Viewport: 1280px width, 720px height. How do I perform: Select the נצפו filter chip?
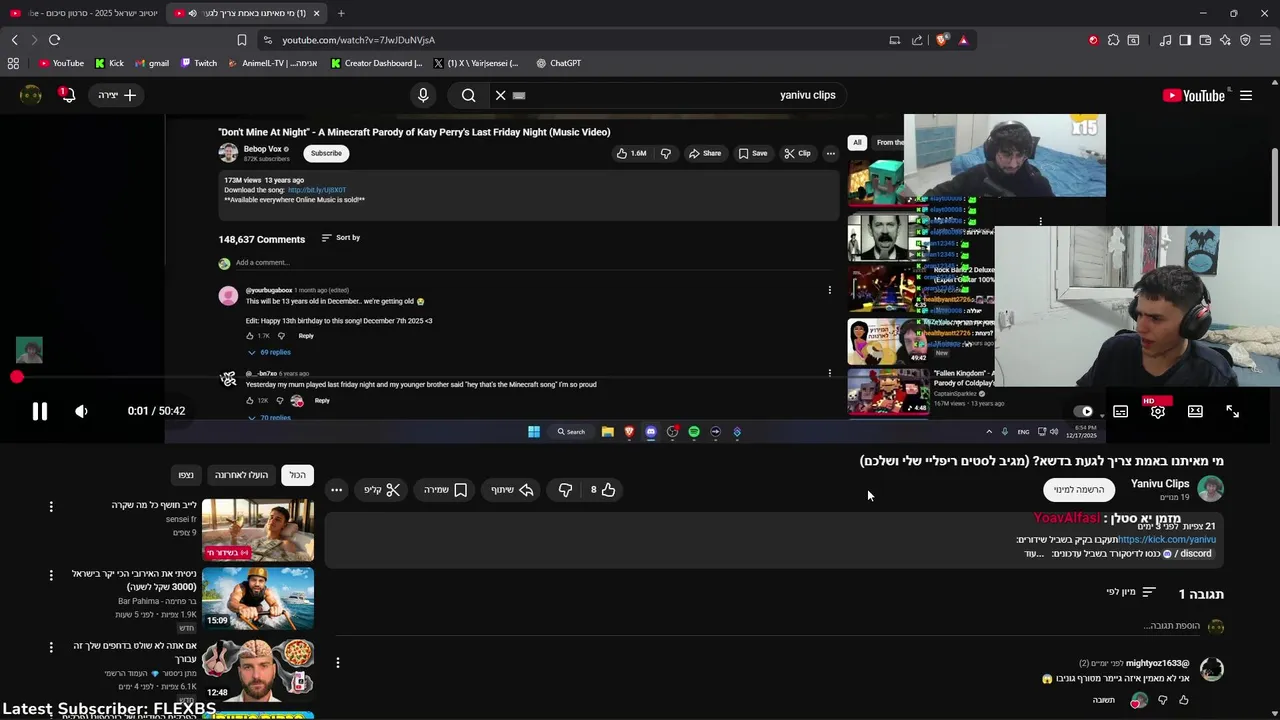186,475
